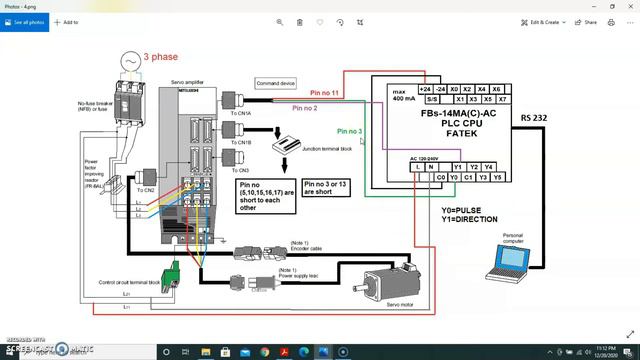Open Microsoft Store from the taskbar
Image resolution: width=640 pixels, height=360 pixels.
(x=225, y=352)
